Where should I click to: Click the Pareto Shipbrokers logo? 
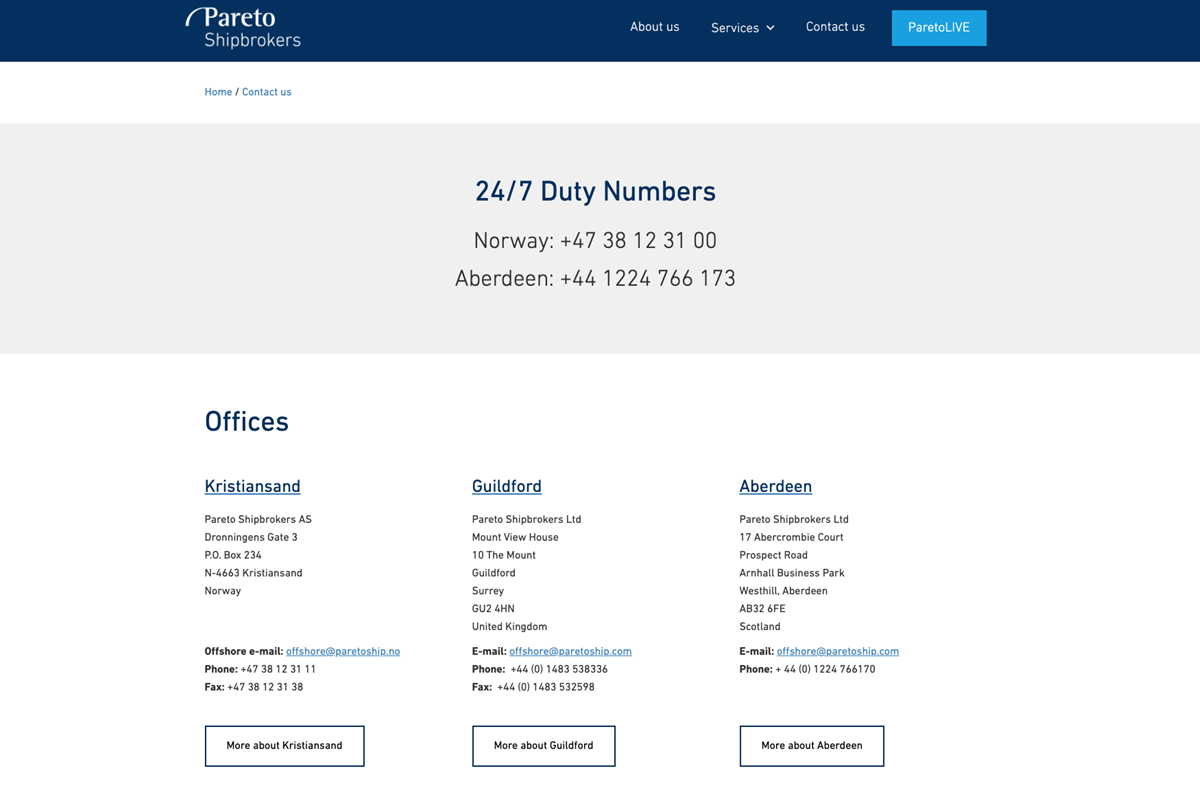click(x=243, y=28)
